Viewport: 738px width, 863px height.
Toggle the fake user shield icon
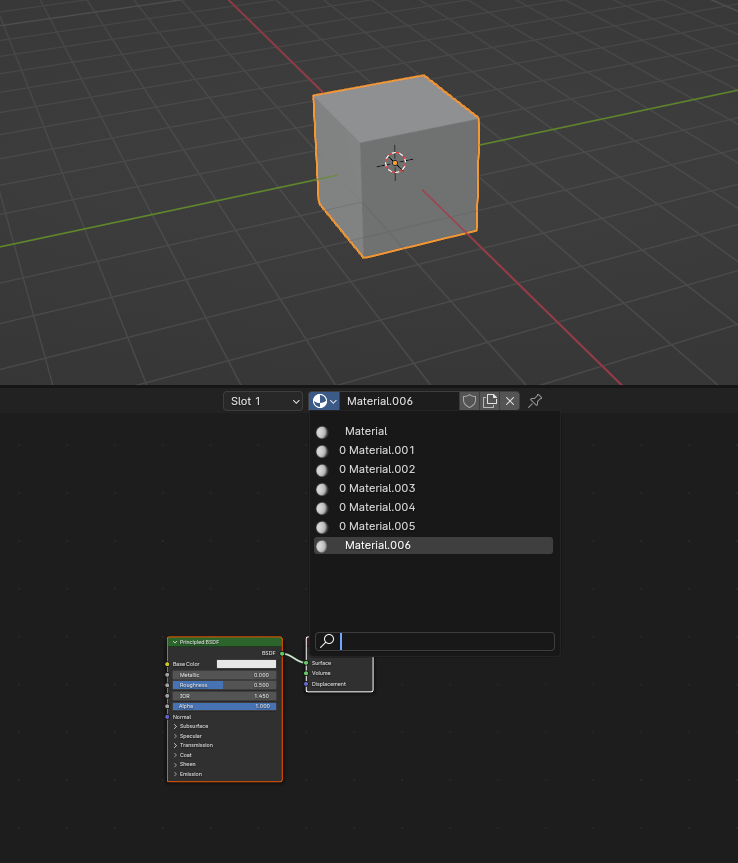point(469,401)
